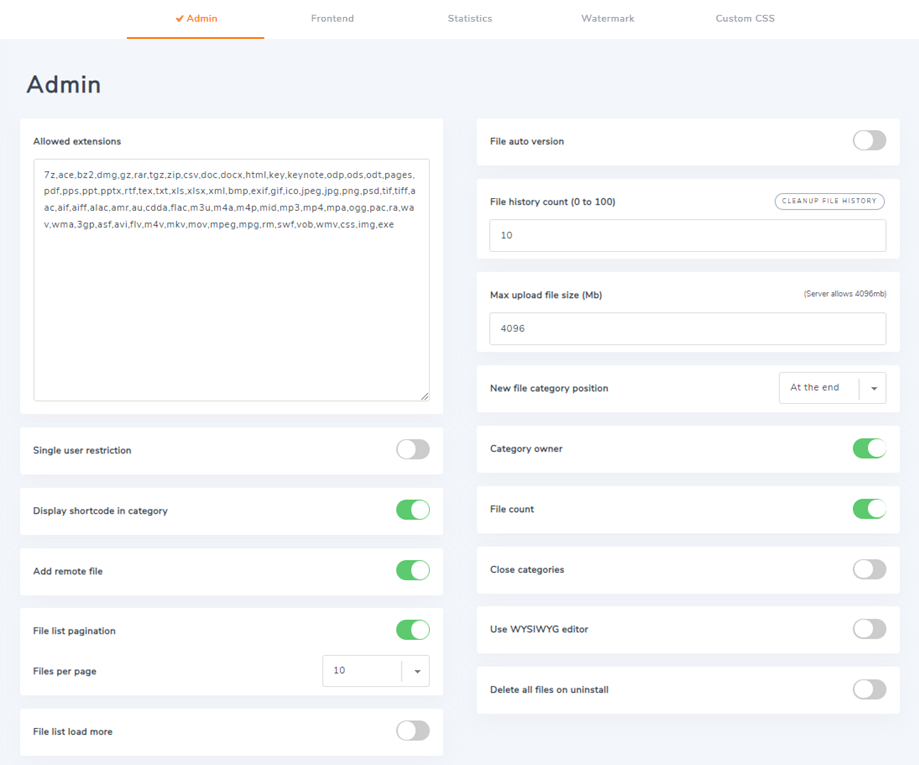
Task: Click inside the Allowed extensions textarea
Action: tap(231, 300)
